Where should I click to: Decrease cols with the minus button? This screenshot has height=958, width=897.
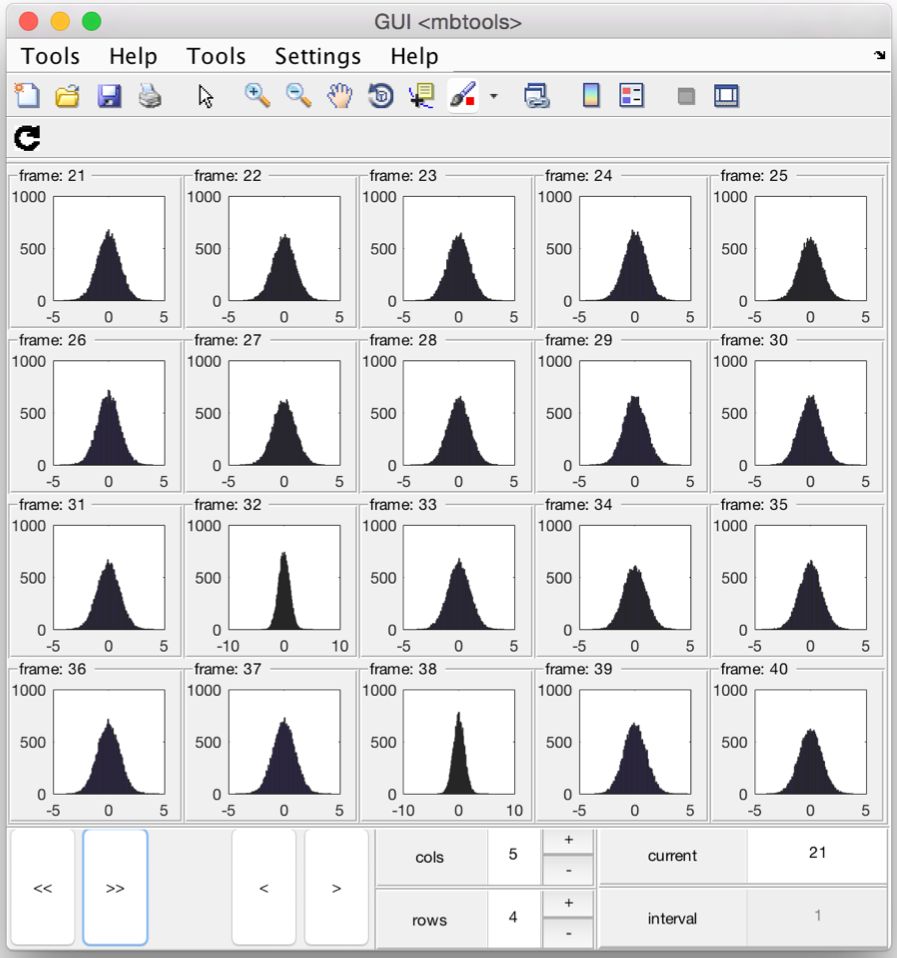pyautogui.click(x=568, y=870)
